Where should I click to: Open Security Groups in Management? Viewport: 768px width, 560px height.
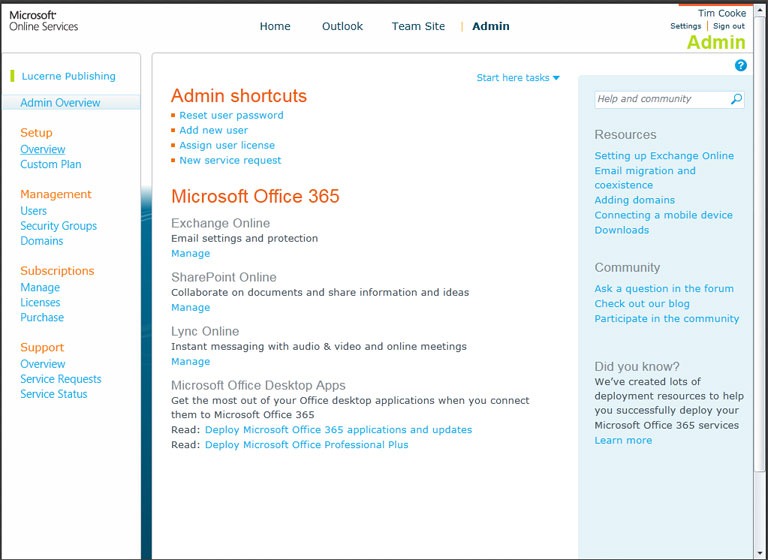pyautogui.click(x=58, y=226)
